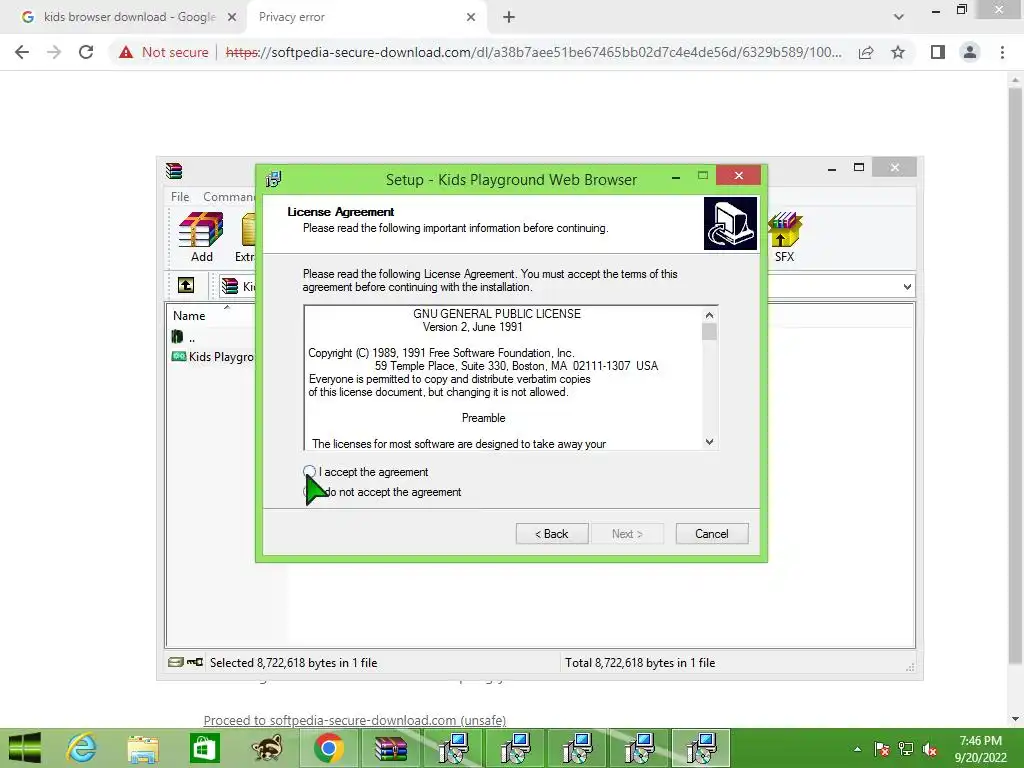Image resolution: width=1024 pixels, height=768 pixels.
Task: Open the Windows Start button
Action: coord(25,748)
